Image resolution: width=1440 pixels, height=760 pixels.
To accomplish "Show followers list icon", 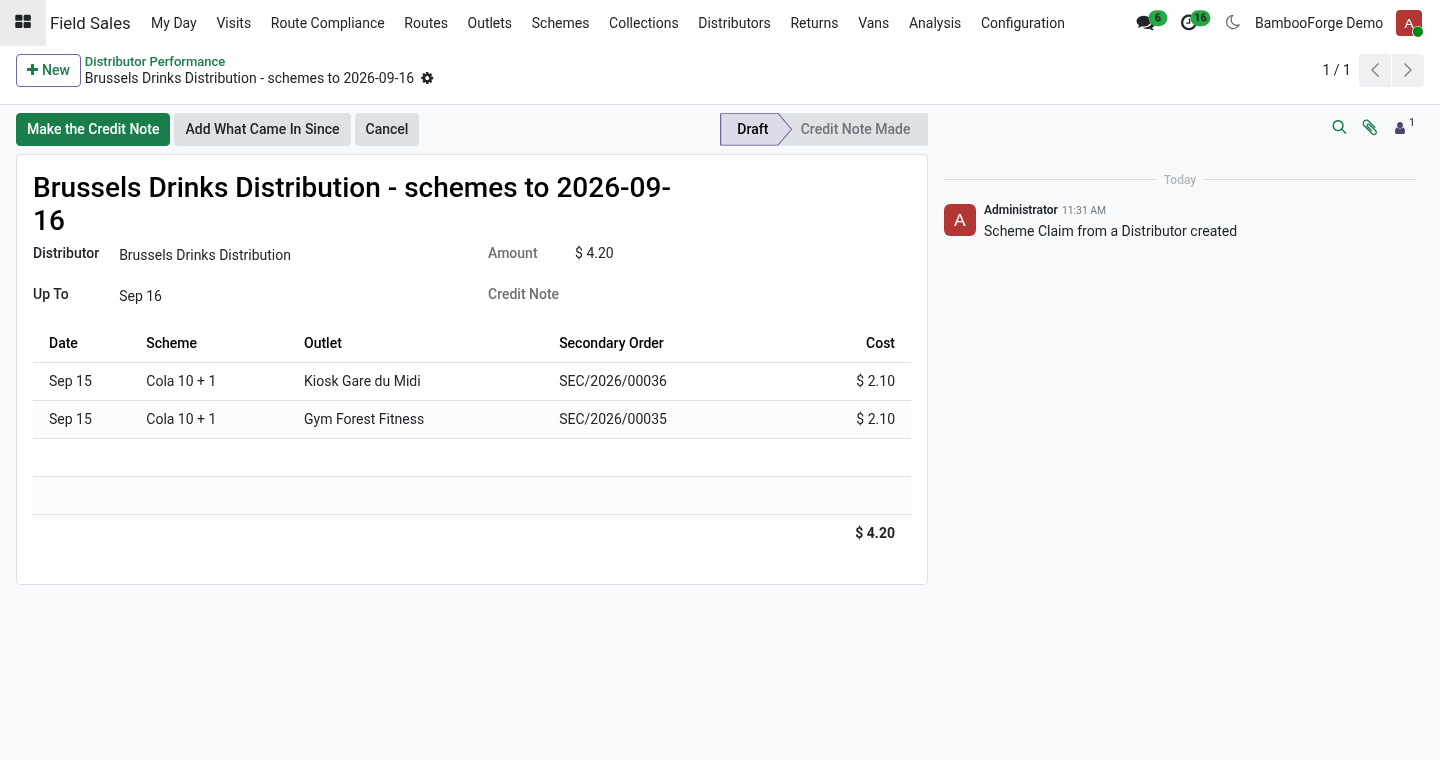I will [x=1404, y=127].
